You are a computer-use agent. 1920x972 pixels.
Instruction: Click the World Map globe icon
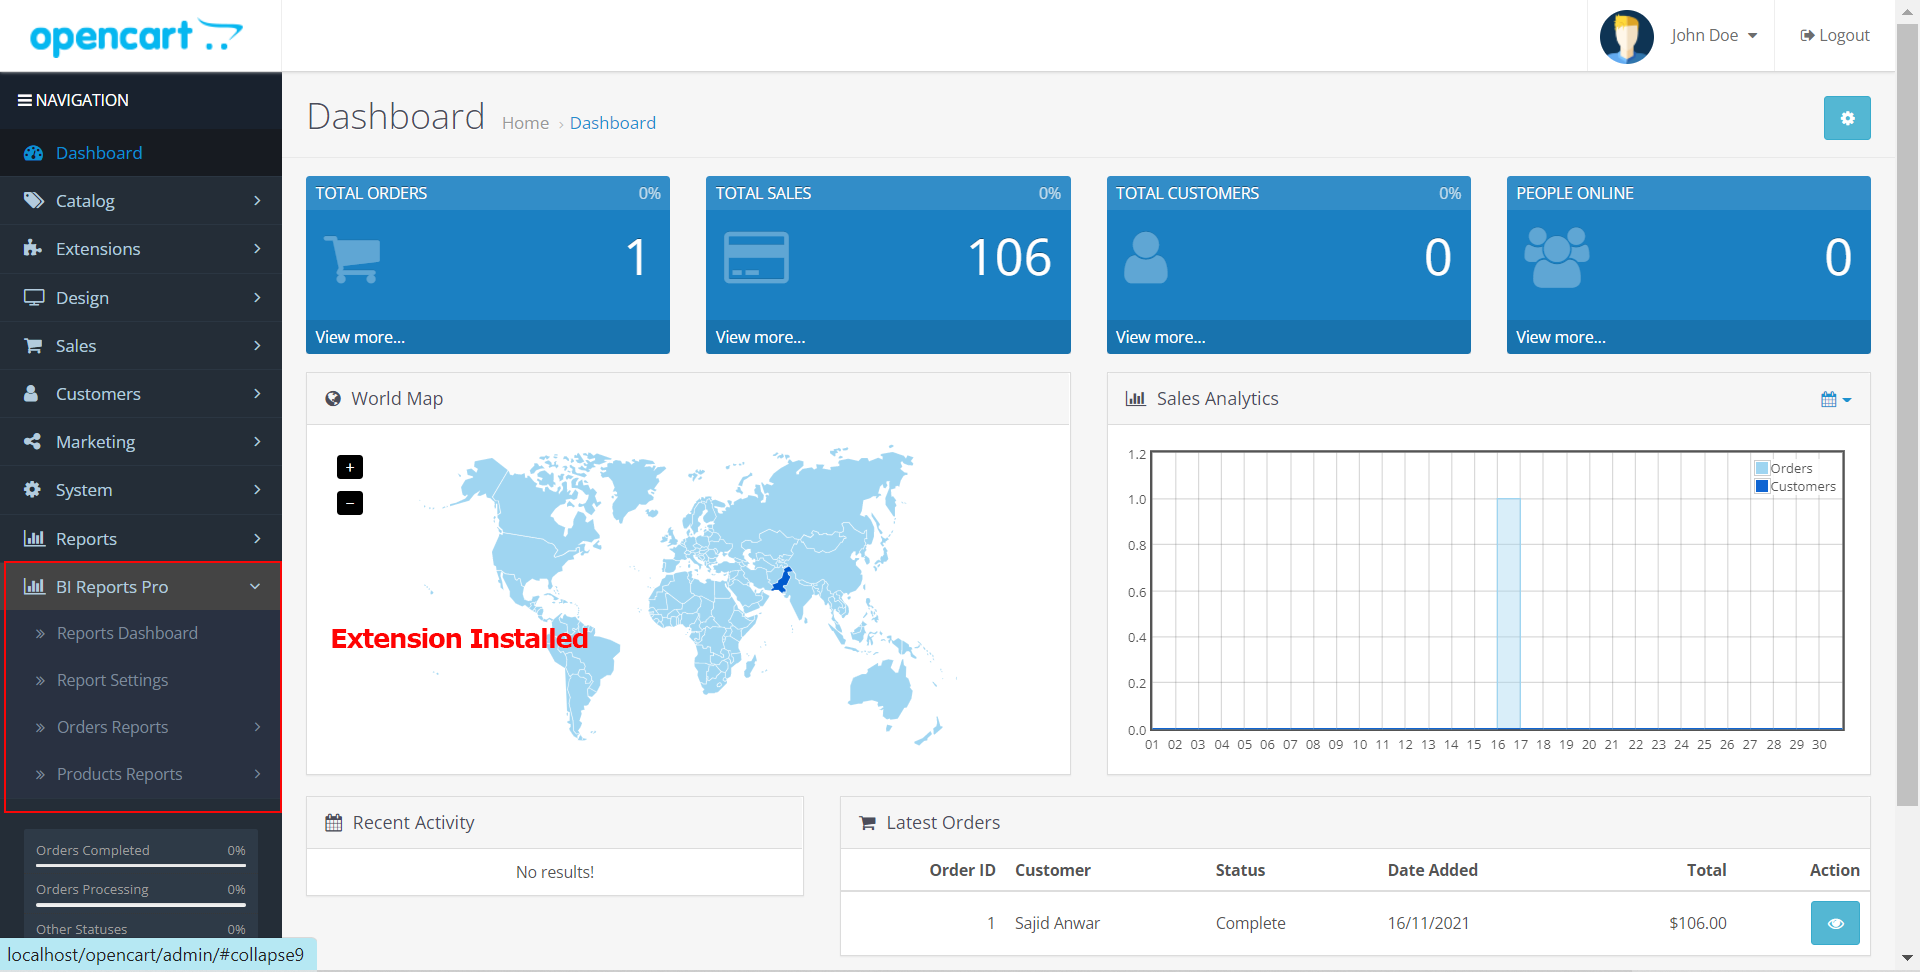333,399
